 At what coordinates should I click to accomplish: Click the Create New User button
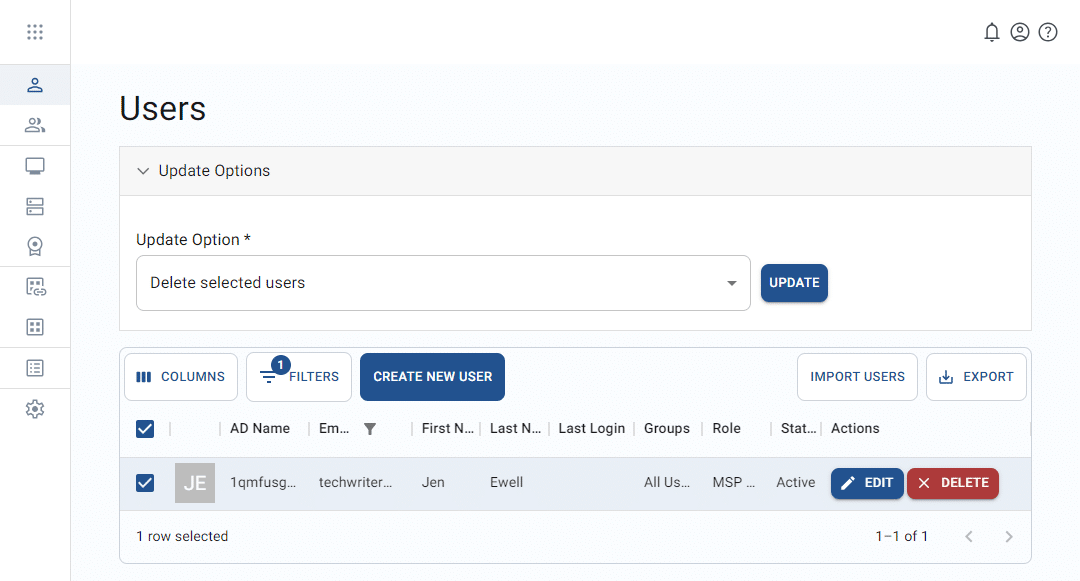[432, 377]
